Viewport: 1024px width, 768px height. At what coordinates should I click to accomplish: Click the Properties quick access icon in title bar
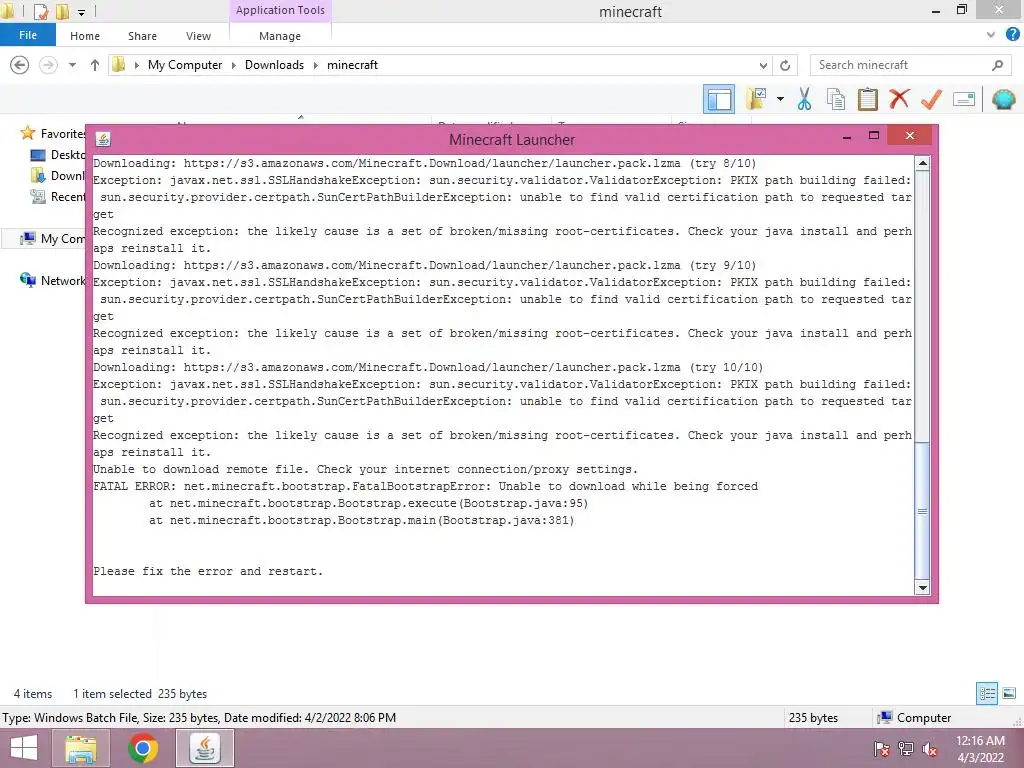[40, 11]
